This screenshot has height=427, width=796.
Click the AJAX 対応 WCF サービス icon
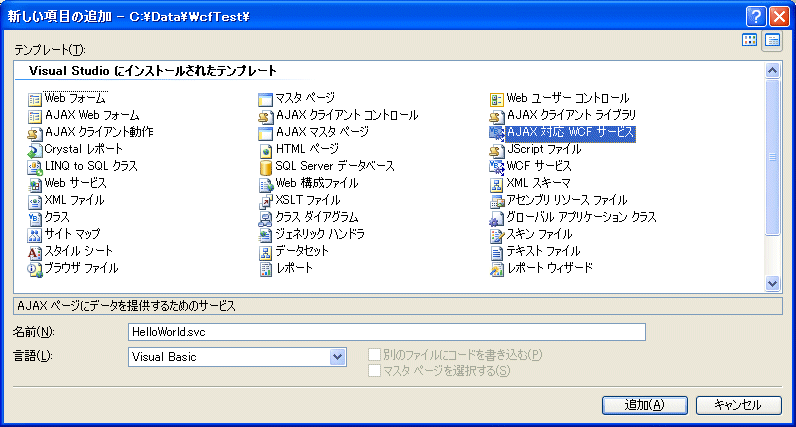pyautogui.click(x=496, y=134)
